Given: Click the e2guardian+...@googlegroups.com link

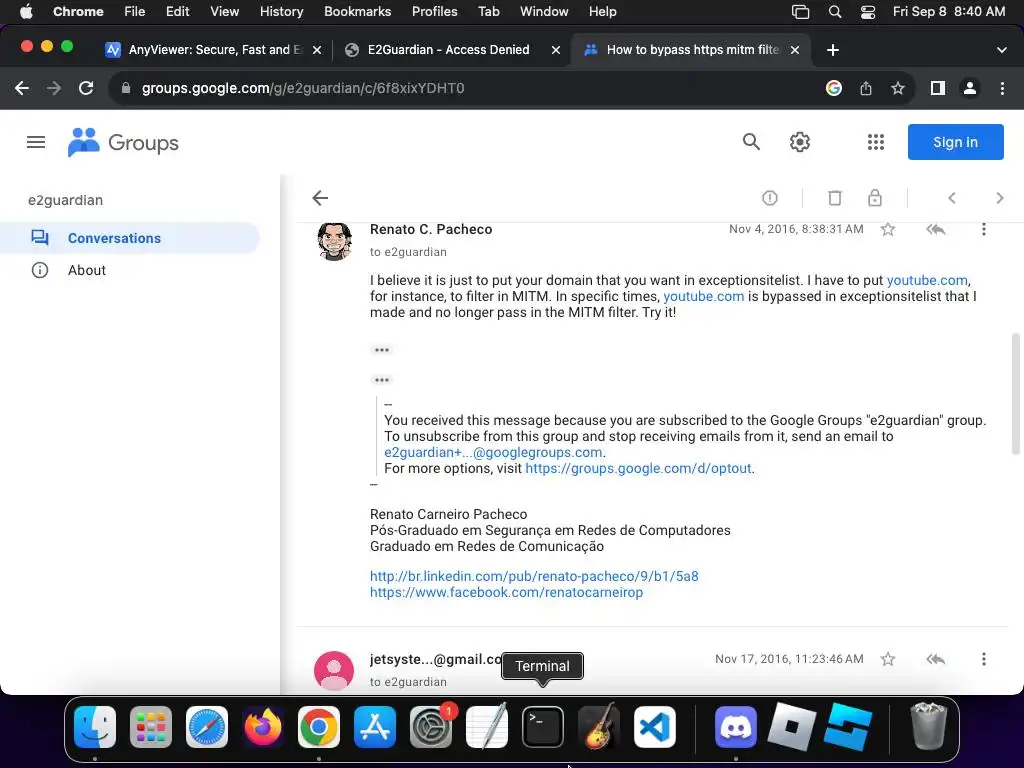Looking at the screenshot, I should click(493, 452).
